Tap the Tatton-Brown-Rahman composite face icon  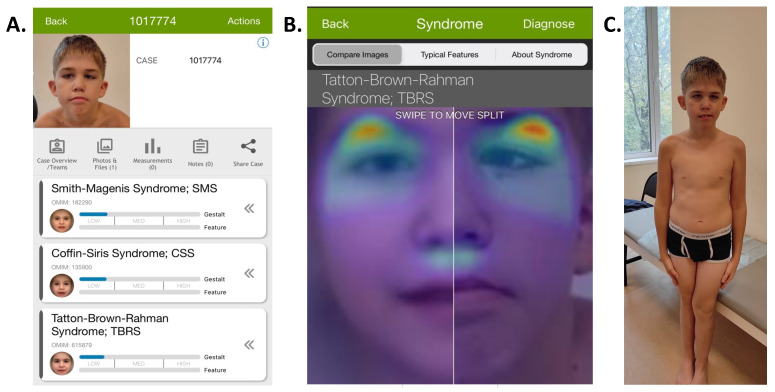(62, 363)
